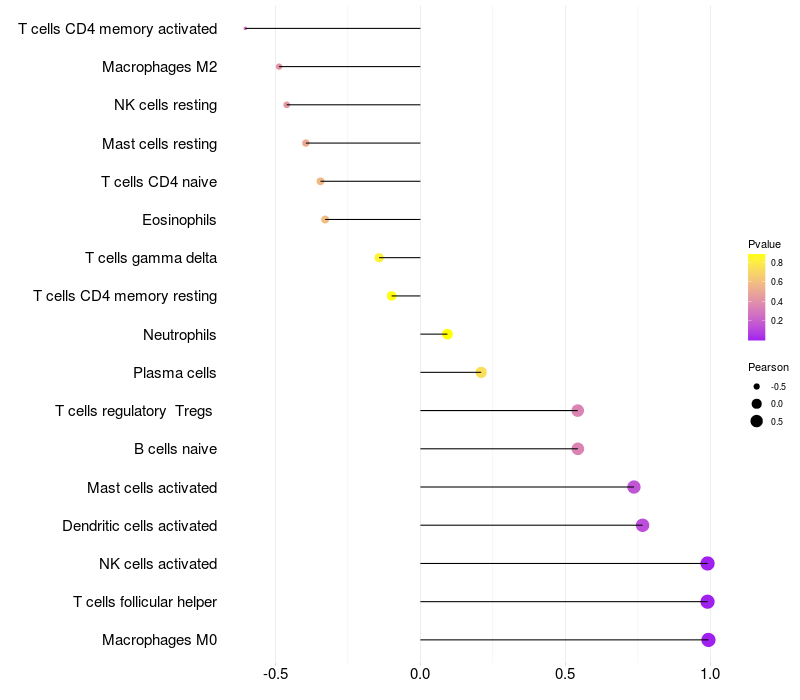800x700 pixels.
Task: Click the NK cells activated purple dot
Action: pos(707,564)
